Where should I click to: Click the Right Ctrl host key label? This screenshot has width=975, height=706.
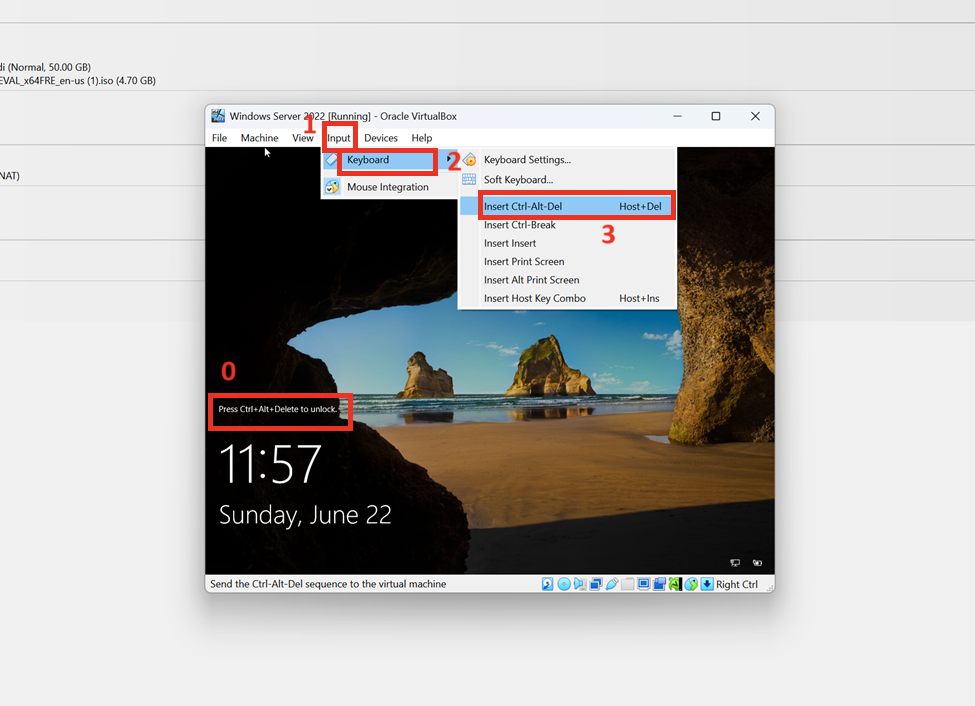click(x=737, y=584)
